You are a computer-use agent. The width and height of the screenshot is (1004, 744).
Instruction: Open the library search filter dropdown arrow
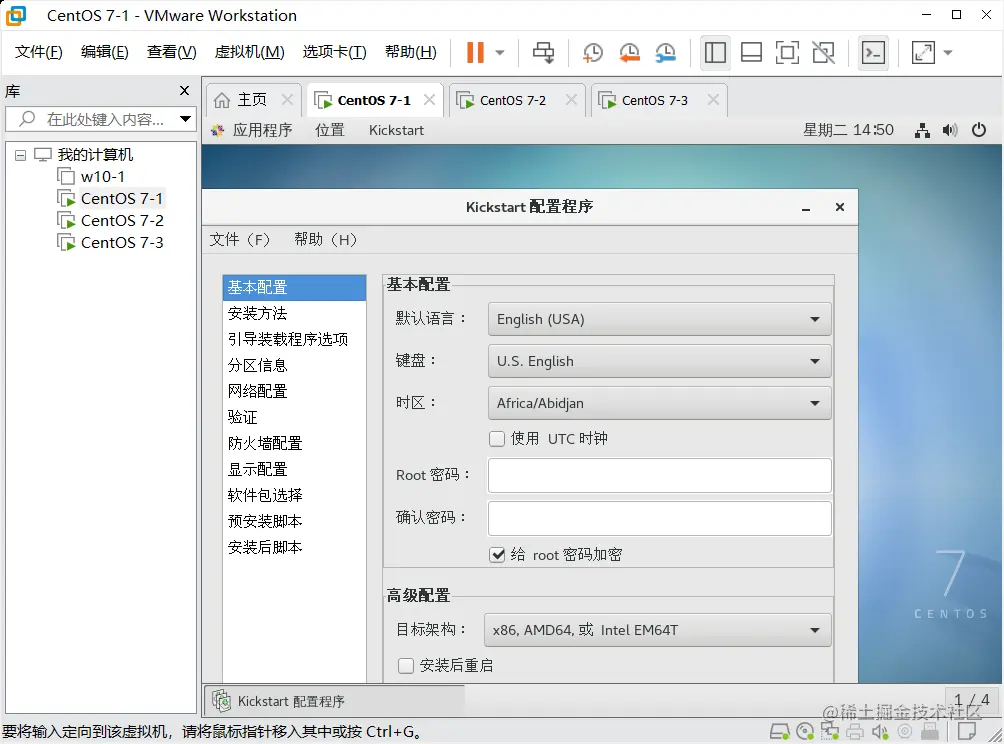pyautogui.click(x=185, y=118)
